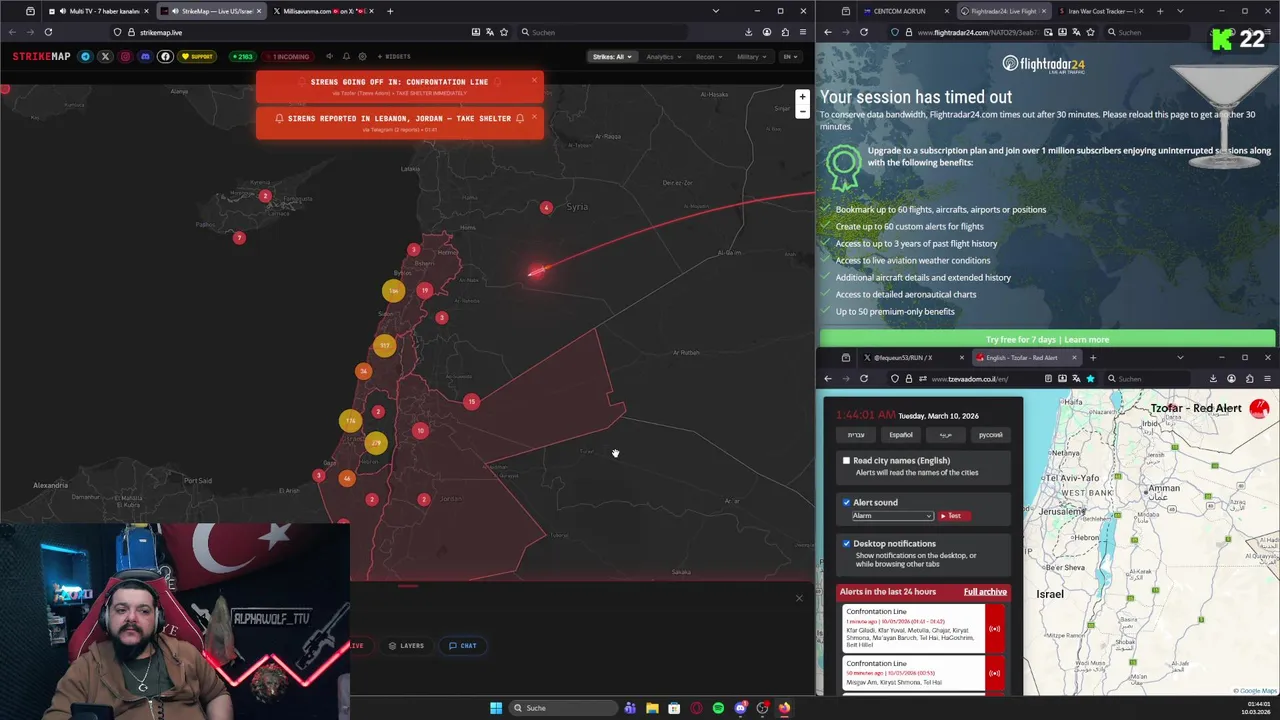This screenshot has height=720, width=1280.
Task: Zoom in on the StrikeMap map
Action: [802, 97]
